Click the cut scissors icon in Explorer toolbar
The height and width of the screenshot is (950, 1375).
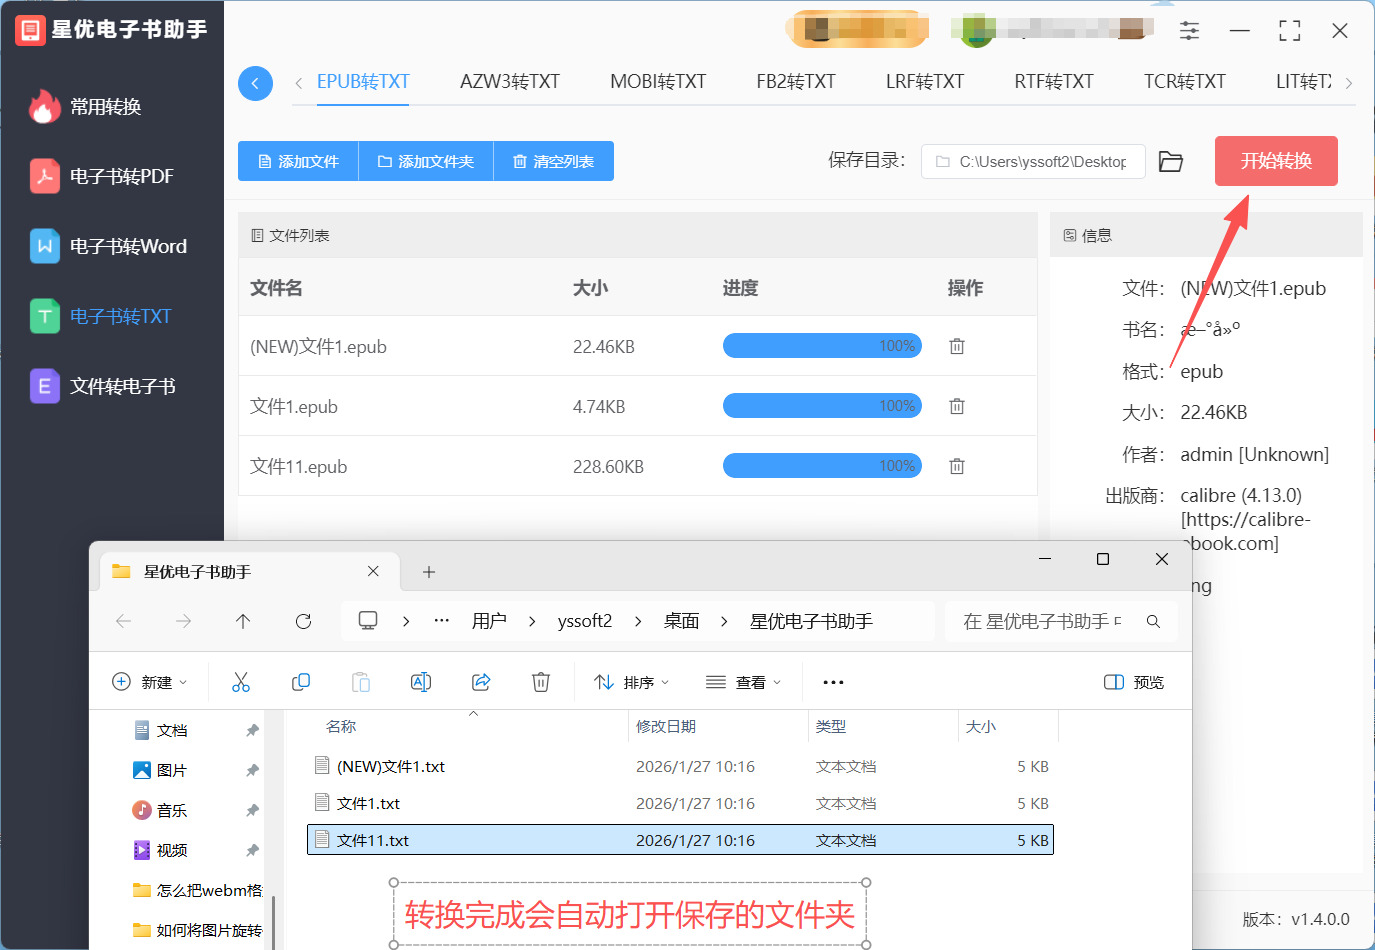(x=241, y=682)
